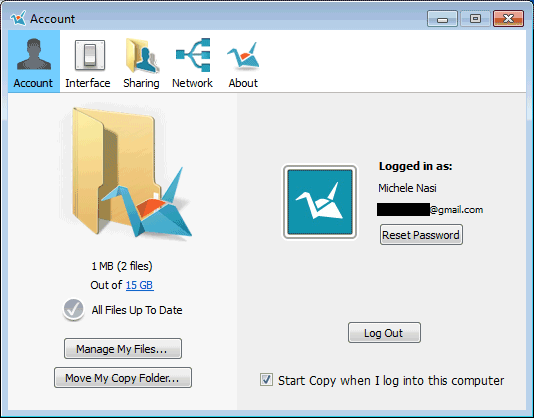Click the Move My Copy Folder button
The height and width of the screenshot is (418, 534).
pos(123,377)
